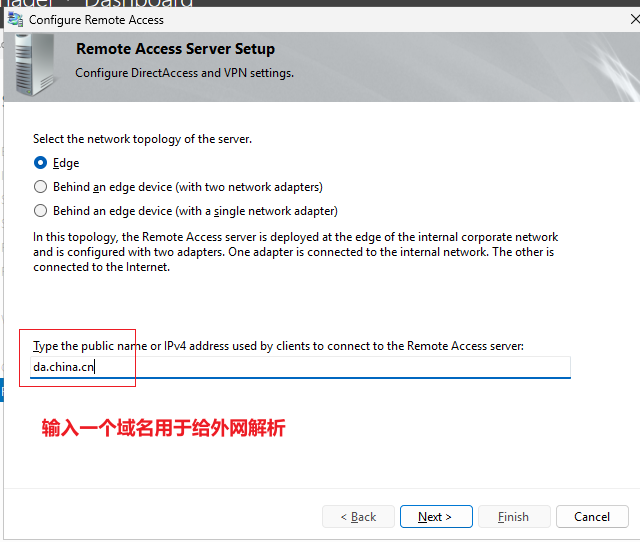Click the Dashboard heading behind the dialog

pyautogui.click(x=139, y=4)
